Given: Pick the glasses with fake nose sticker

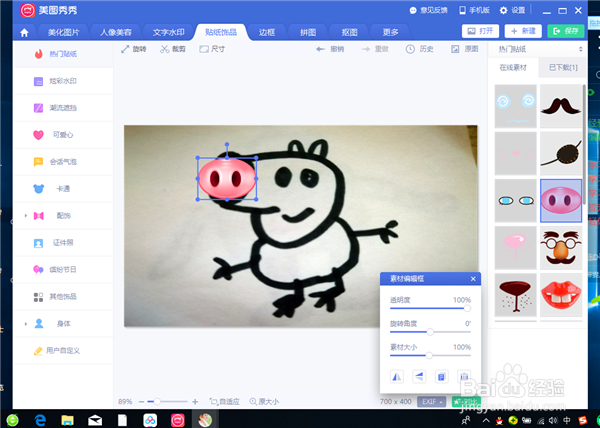Looking at the screenshot, I should pos(561,247).
